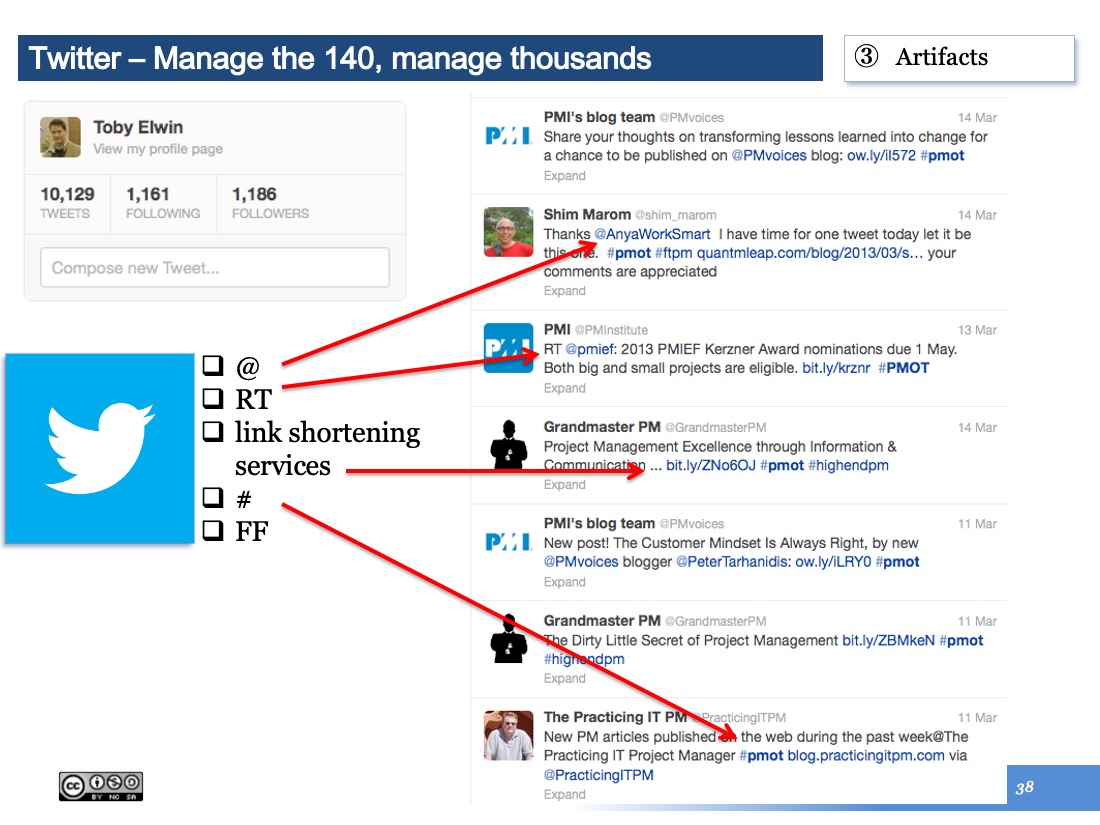Image resolution: width=1100 pixels, height=825 pixels.
Task: Open the quantmleap.com blog link
Action: click(x=810, y=253)
